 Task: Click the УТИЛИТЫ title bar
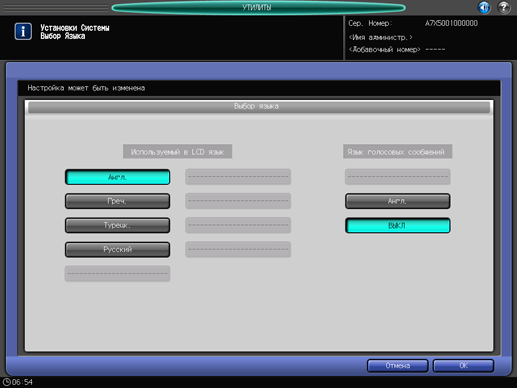[x=258, y=7]
